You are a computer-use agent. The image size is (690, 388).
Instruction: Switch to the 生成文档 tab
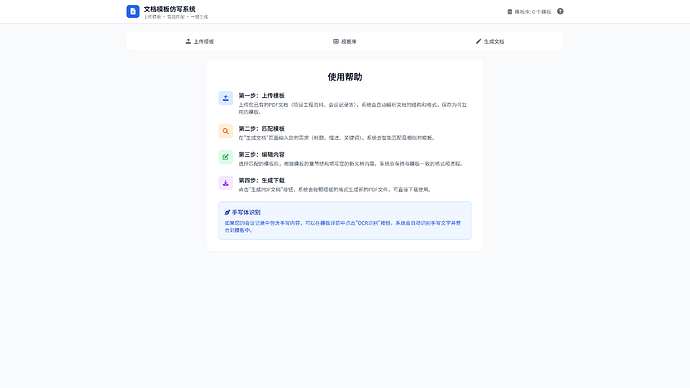[490, 41]
